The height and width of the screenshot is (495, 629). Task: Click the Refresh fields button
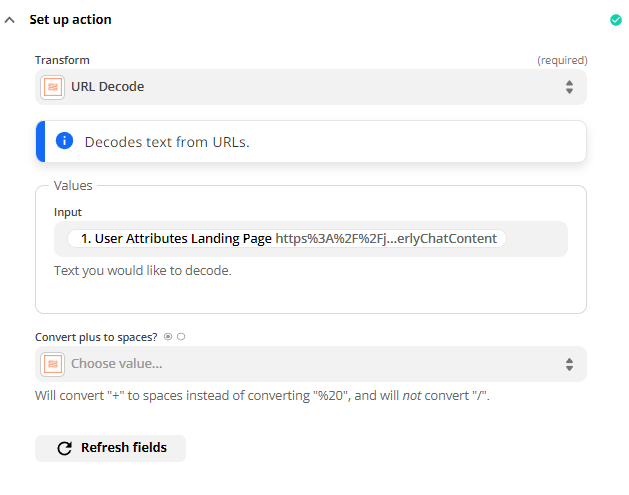coord(110,448)
